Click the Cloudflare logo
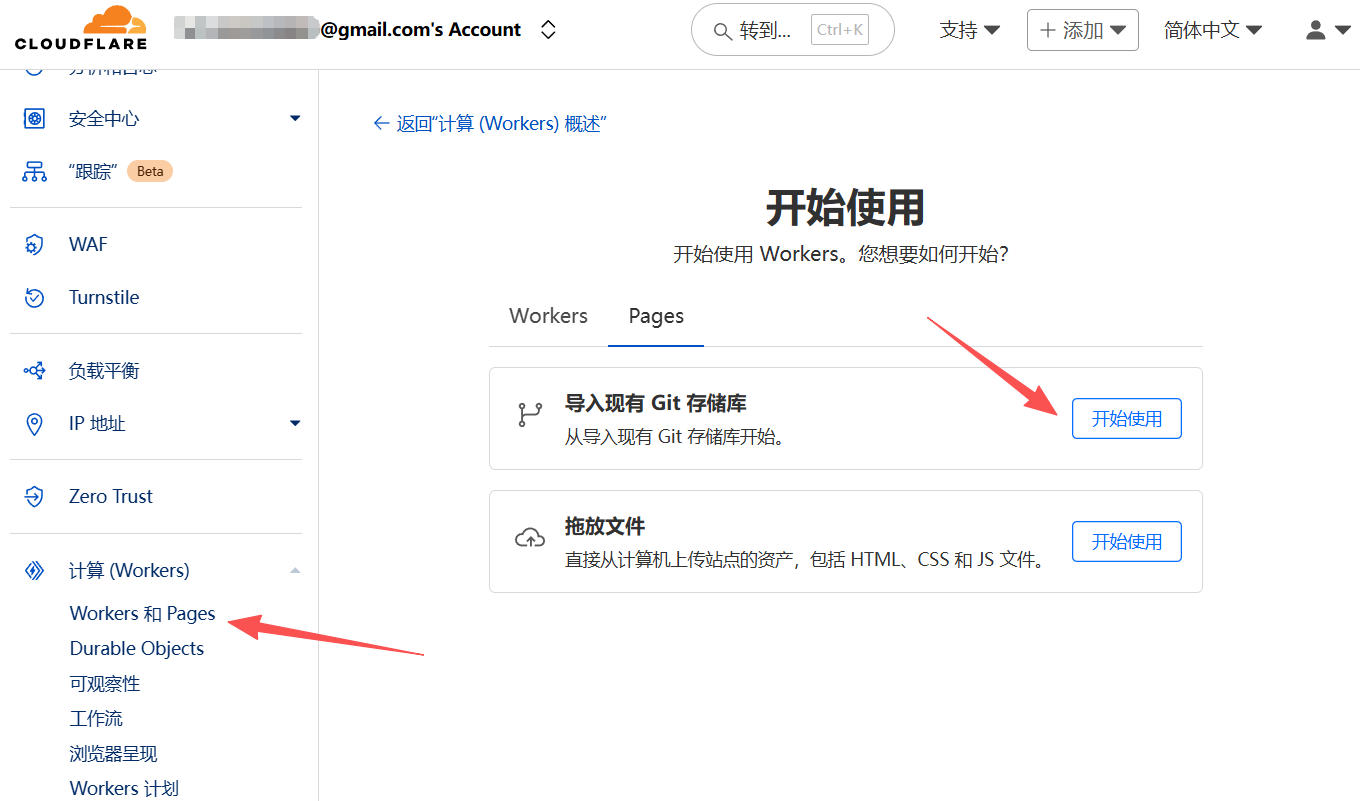The image size is (1360, 801). click(81, 29)
